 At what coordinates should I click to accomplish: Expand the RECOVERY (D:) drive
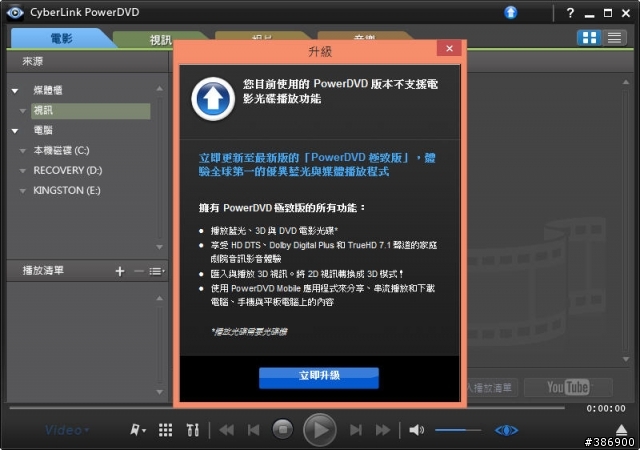tap(23, 171)
